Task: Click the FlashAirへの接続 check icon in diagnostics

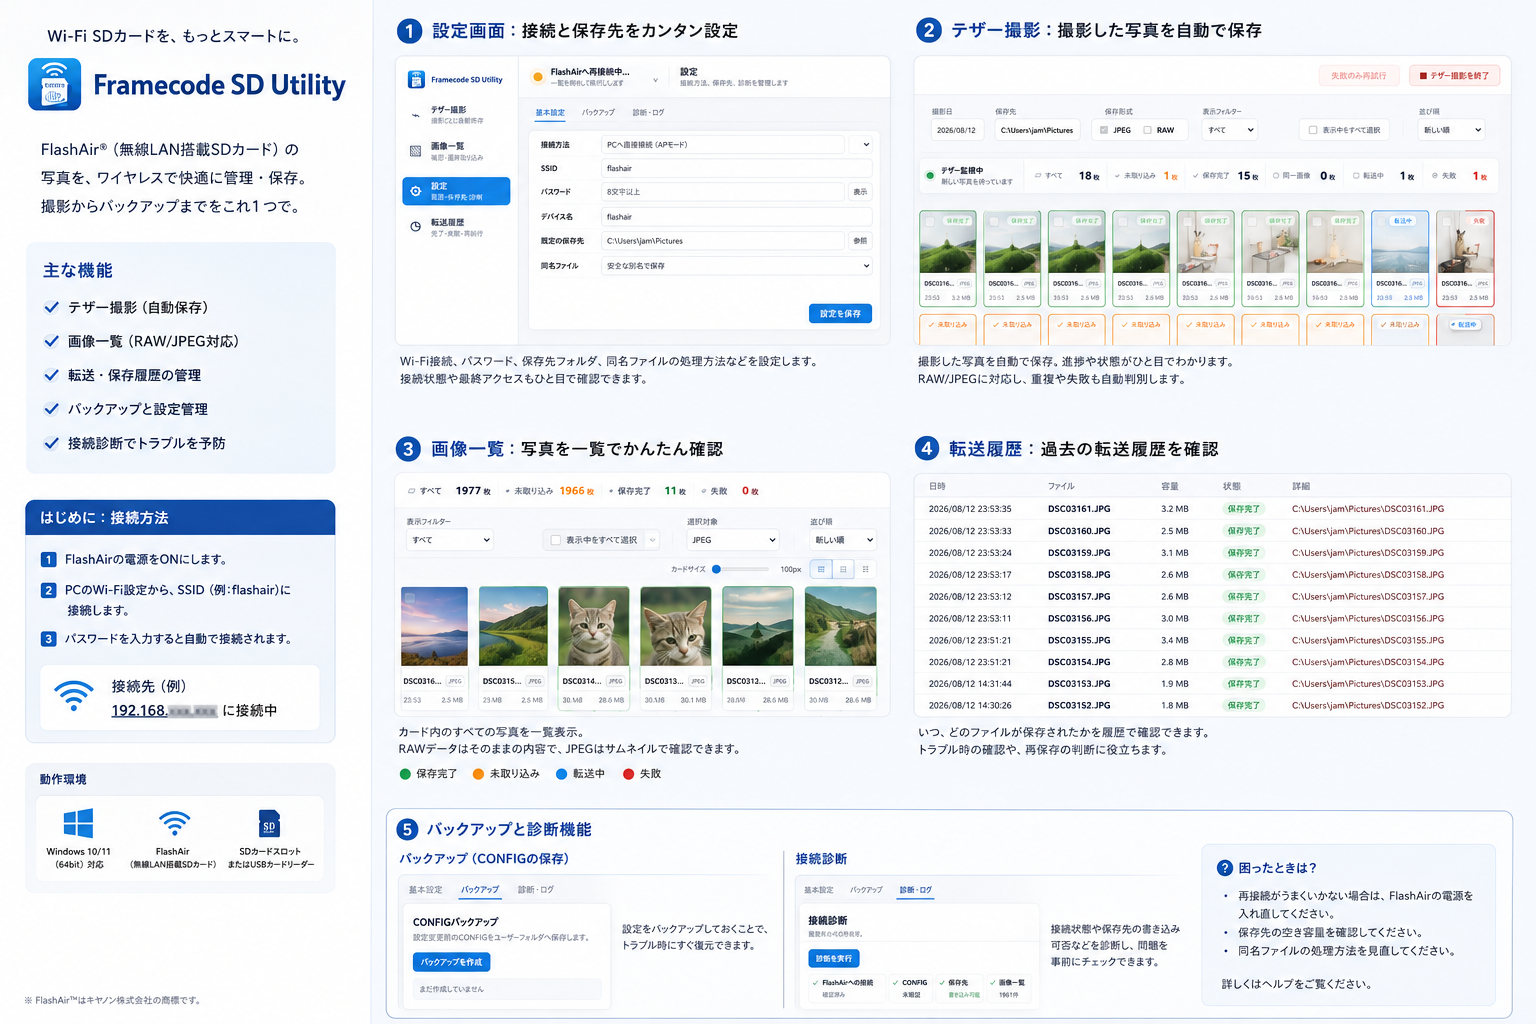Action: click(x=816, y=983)
